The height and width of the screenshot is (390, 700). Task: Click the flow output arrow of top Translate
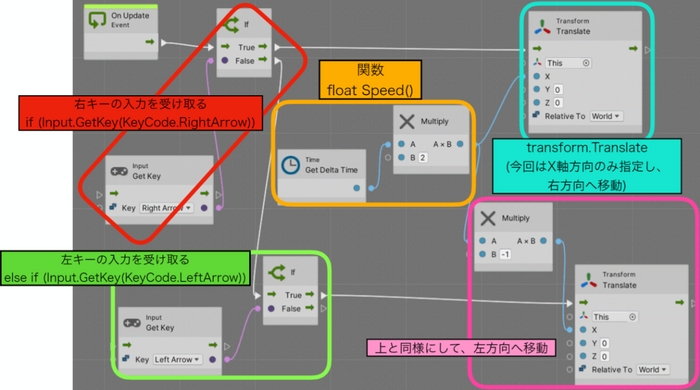tap(633, 48)
